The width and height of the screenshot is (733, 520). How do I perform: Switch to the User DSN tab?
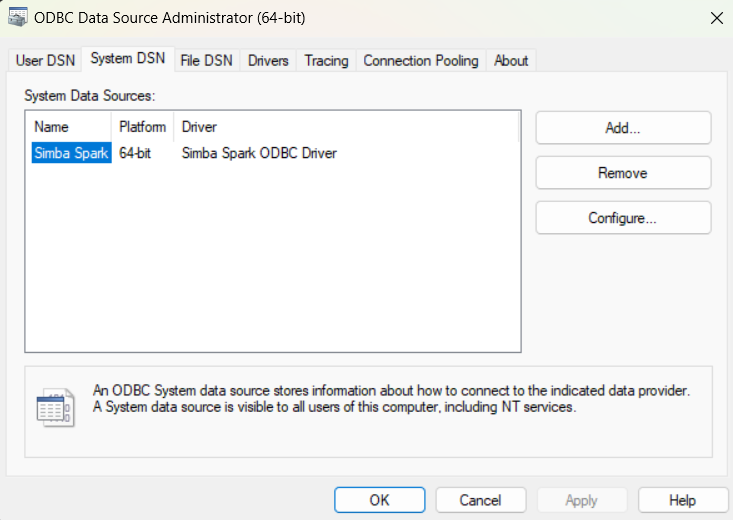click(44, 61)
